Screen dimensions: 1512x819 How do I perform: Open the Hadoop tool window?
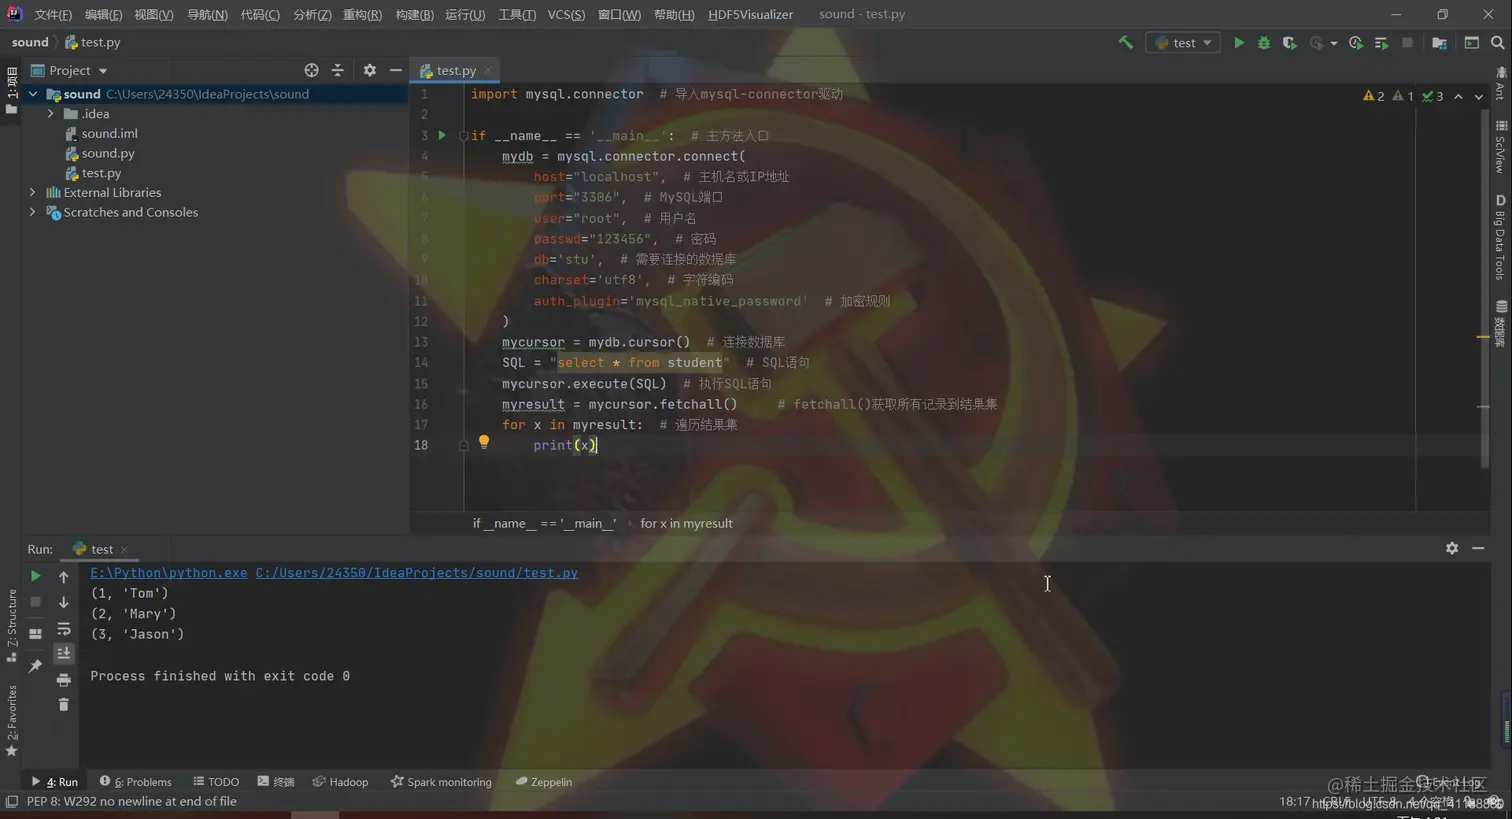tap(340, 782)
